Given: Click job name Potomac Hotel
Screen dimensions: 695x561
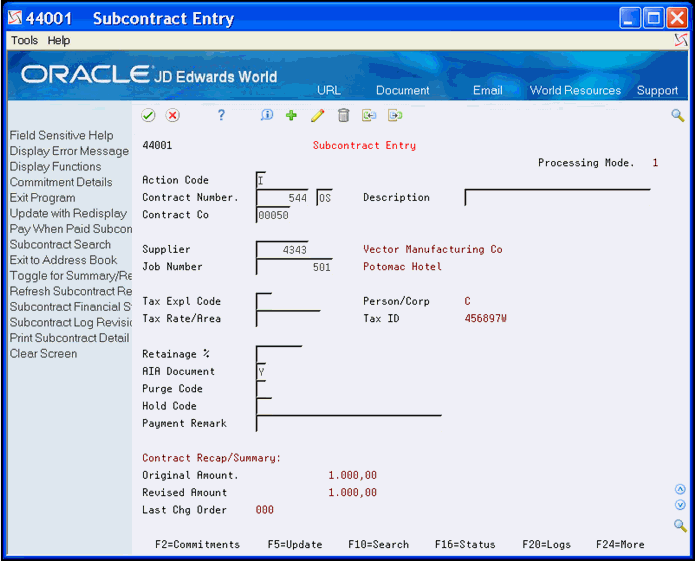Looking at the screenshot, I should click(402, 267).
